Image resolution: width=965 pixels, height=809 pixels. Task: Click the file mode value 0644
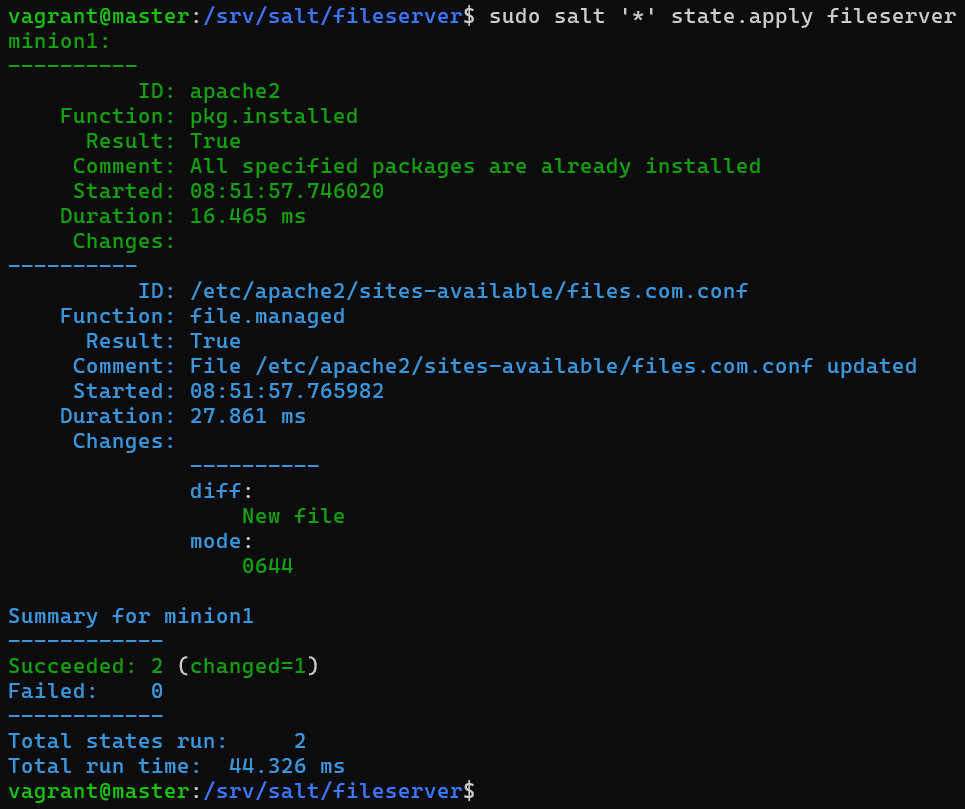pos(267,566)
